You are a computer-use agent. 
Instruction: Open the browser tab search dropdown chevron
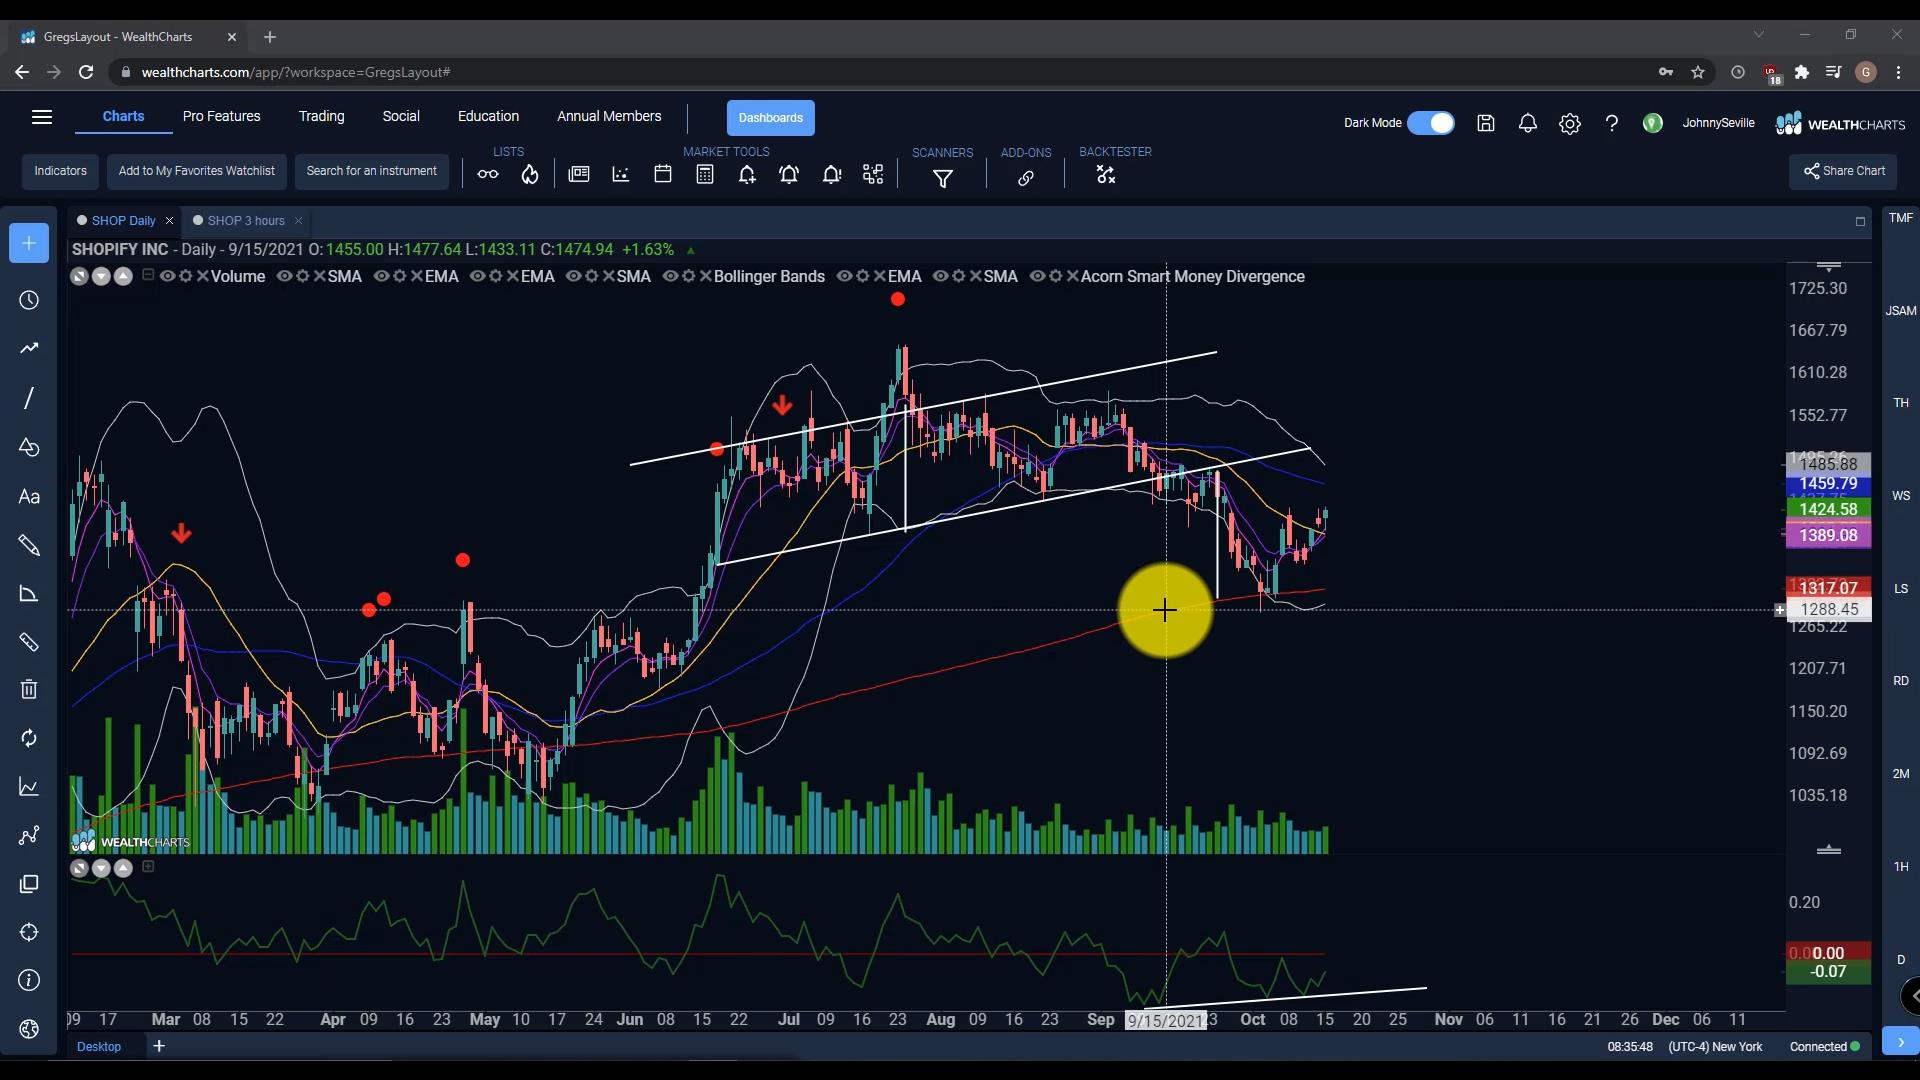coord(1758,35)
